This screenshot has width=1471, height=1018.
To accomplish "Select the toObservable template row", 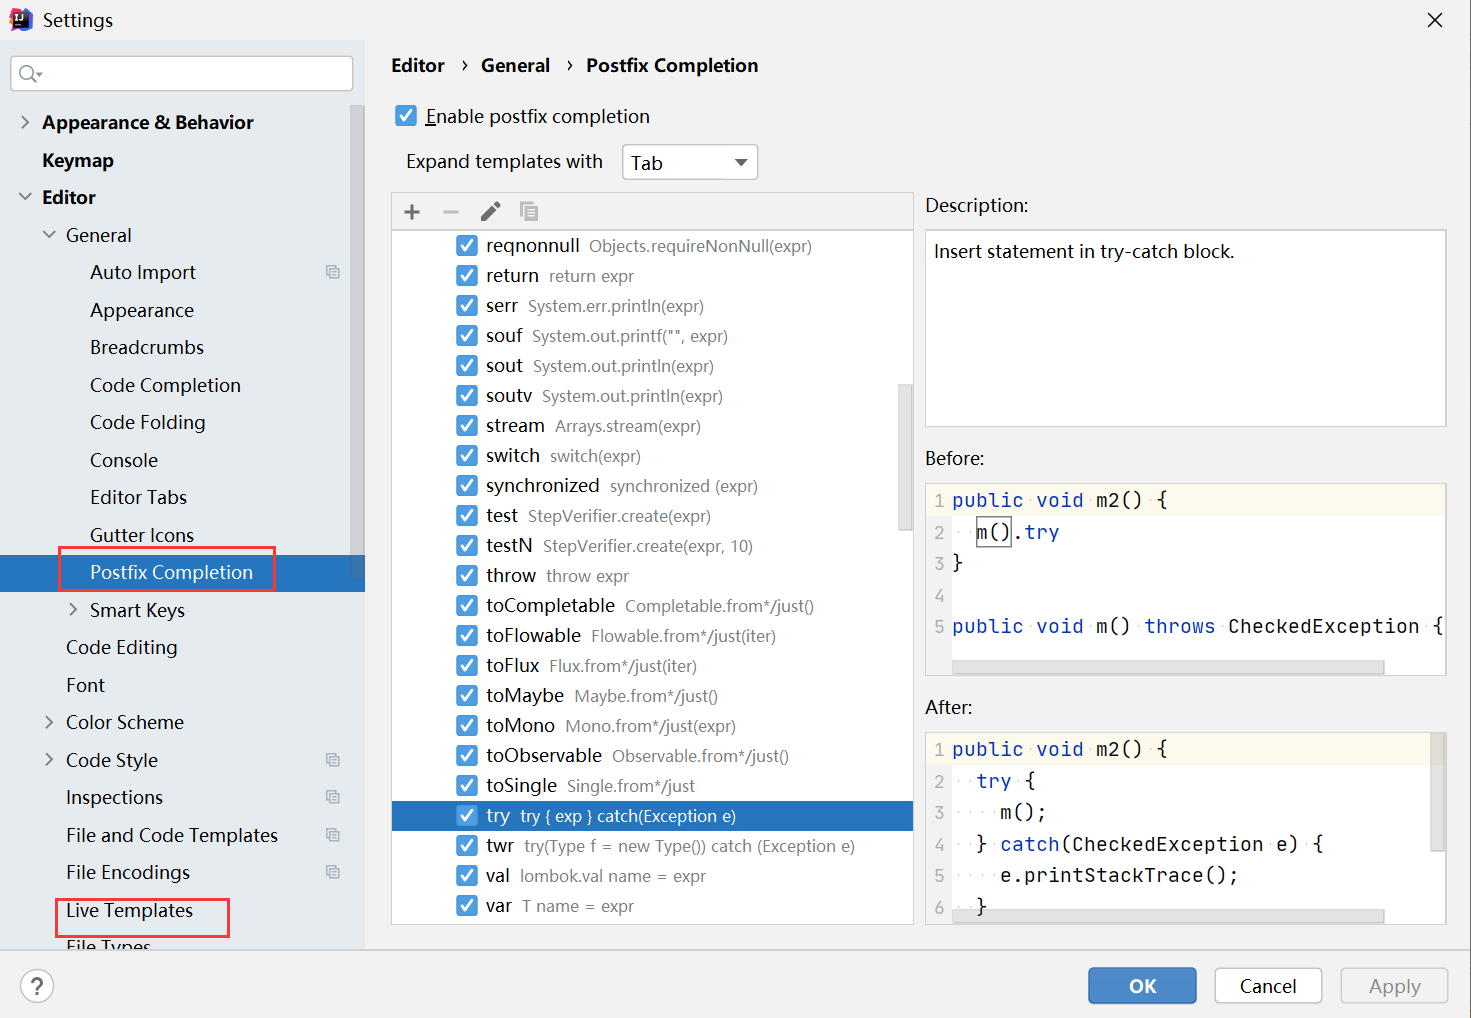I will 652,756.
